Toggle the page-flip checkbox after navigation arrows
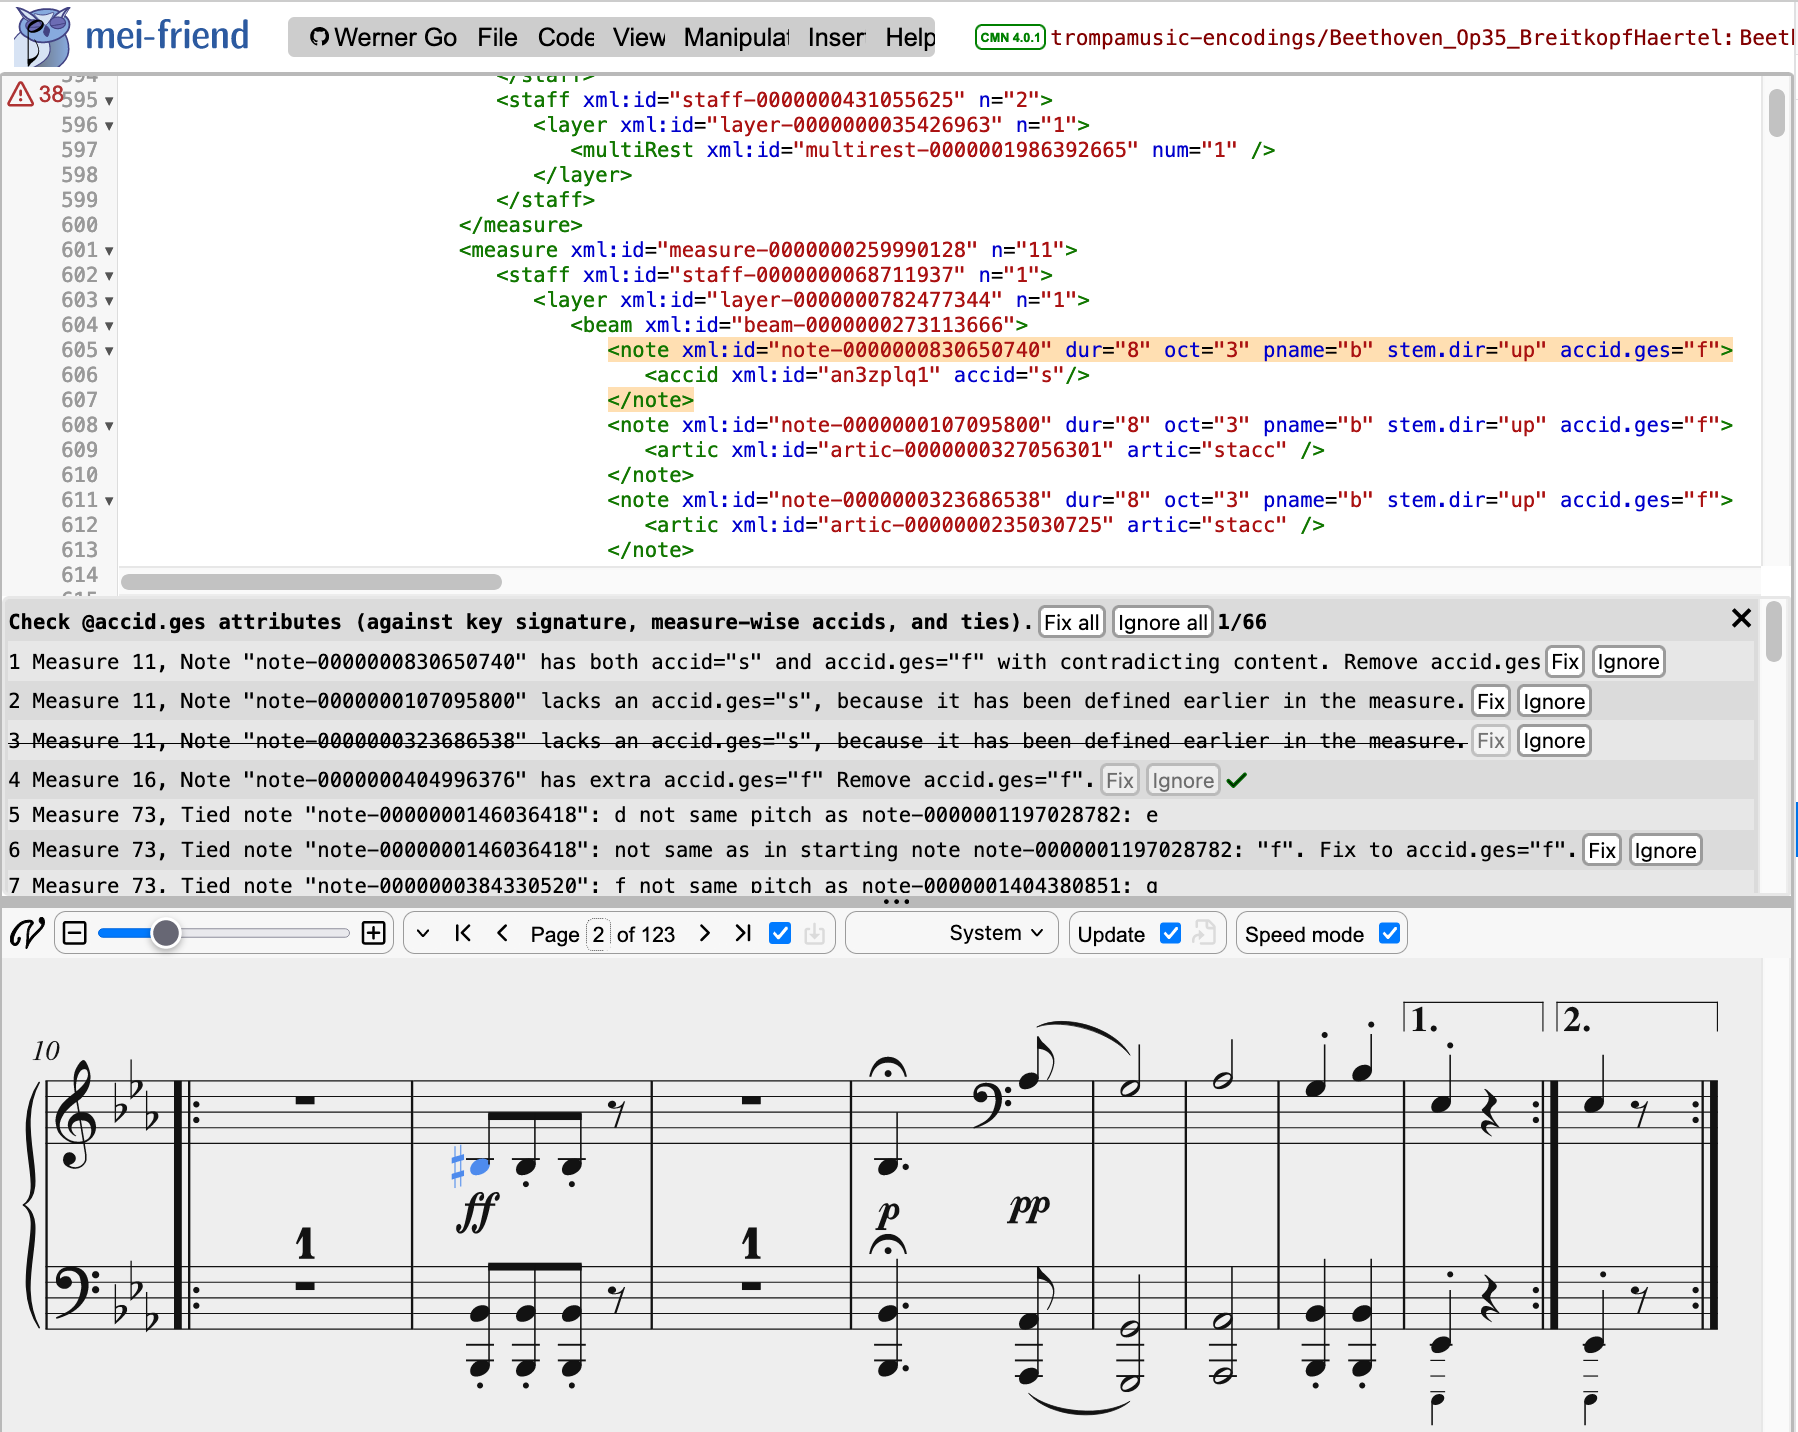The image size is (1798, 1432). (780, 933)
